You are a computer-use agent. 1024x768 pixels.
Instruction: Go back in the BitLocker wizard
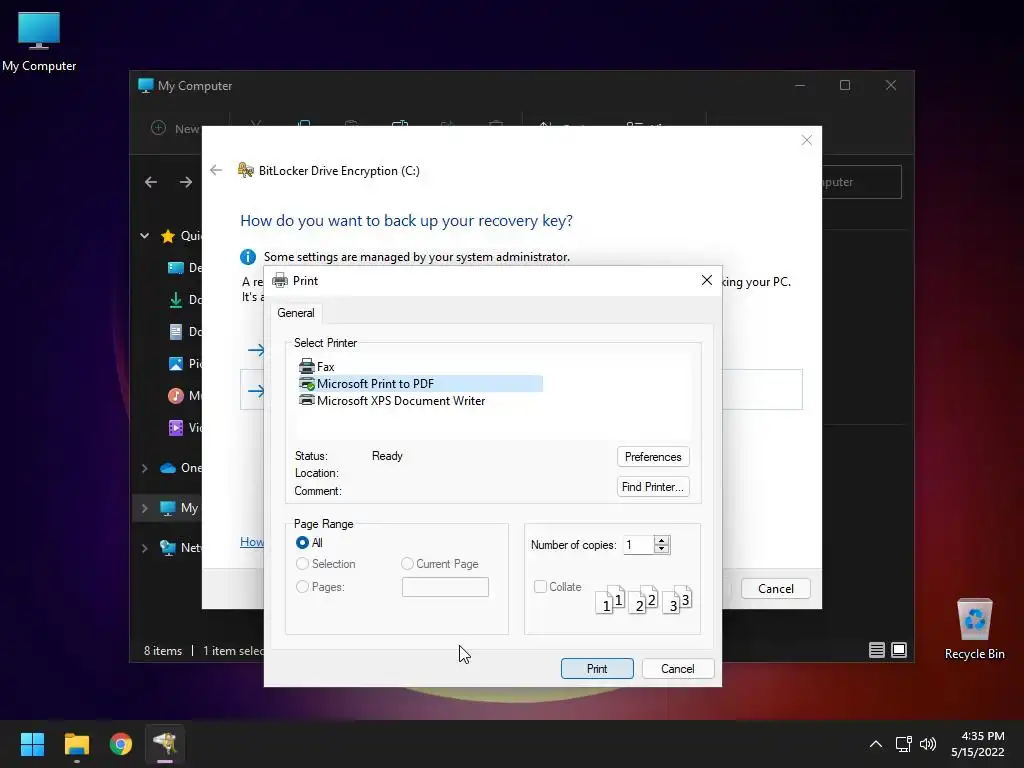(x=216, y=170)
